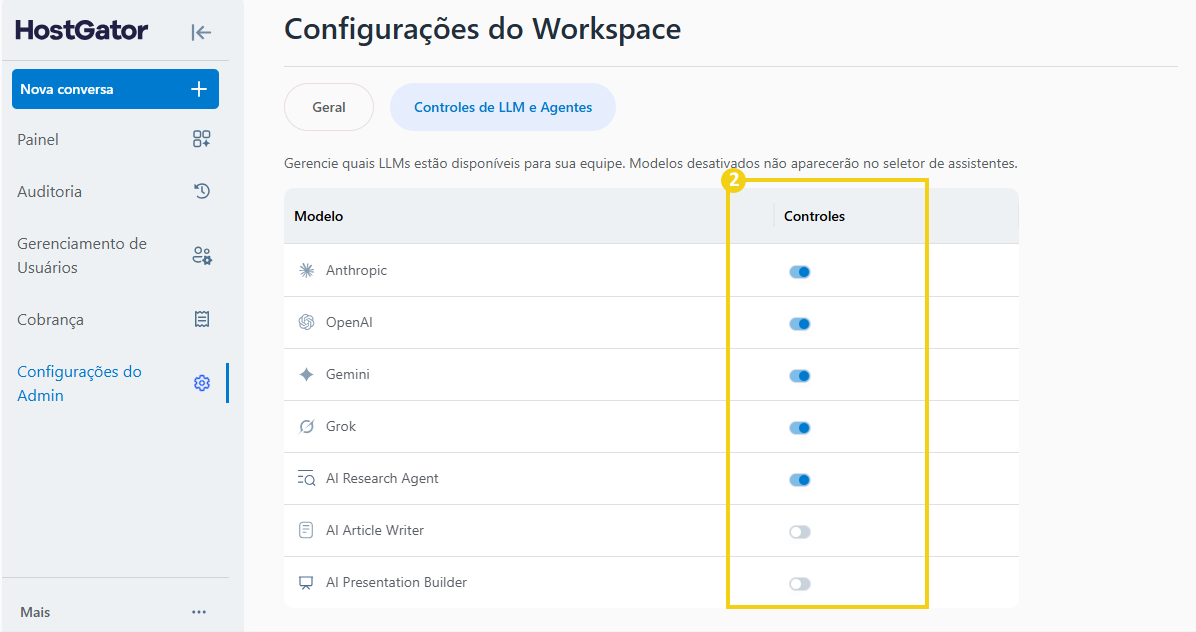Select the Controles de LLM e Agentes tab
Viewport: 1196px width, 632px height.
click(503, 107)
